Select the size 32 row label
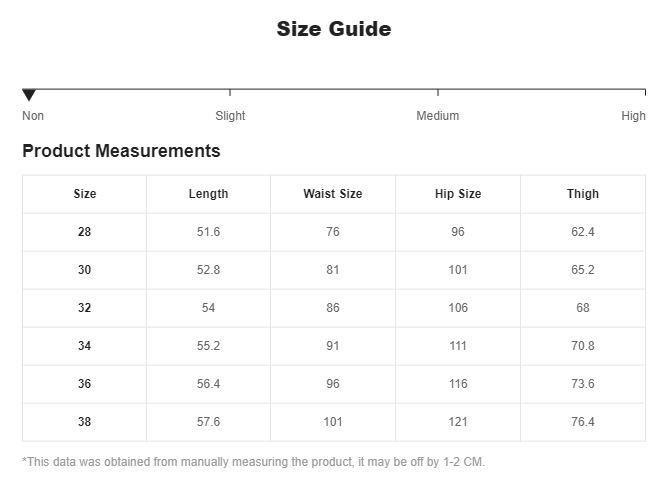Image resolution: width=670 pixels, height=482 pixels. (x=85, y=308)
